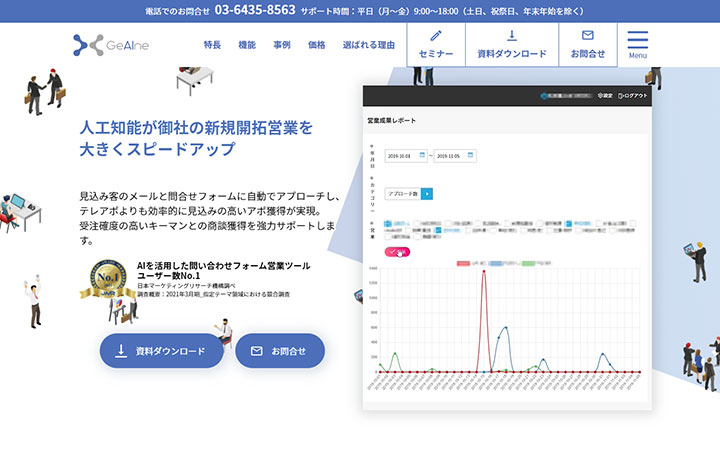This screenshot has height=450, width=720.
Task: Click the ログアウト logout icon in dashboard
Action: [x=621, y=96]
